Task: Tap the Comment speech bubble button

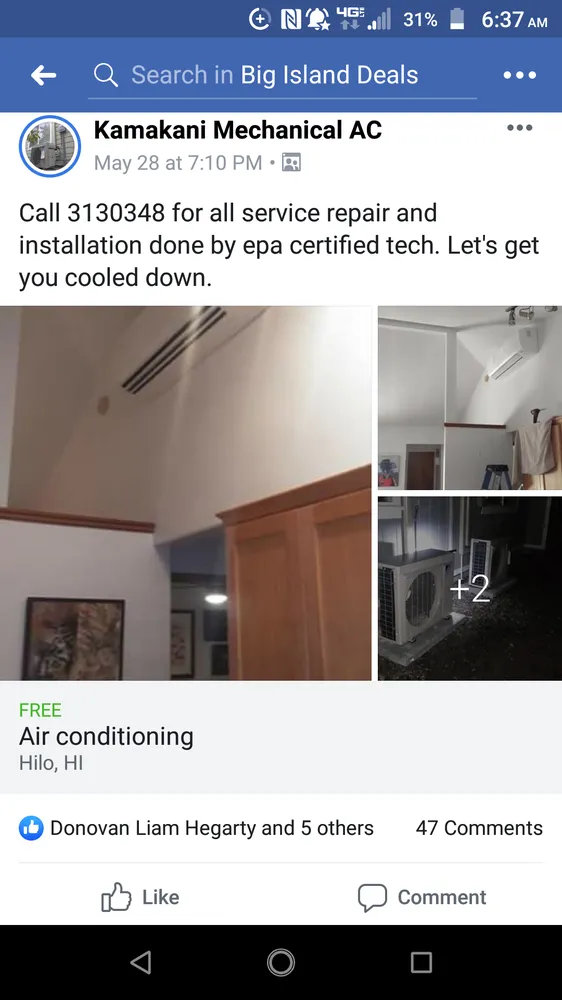Action: click(x=422, y=897)
